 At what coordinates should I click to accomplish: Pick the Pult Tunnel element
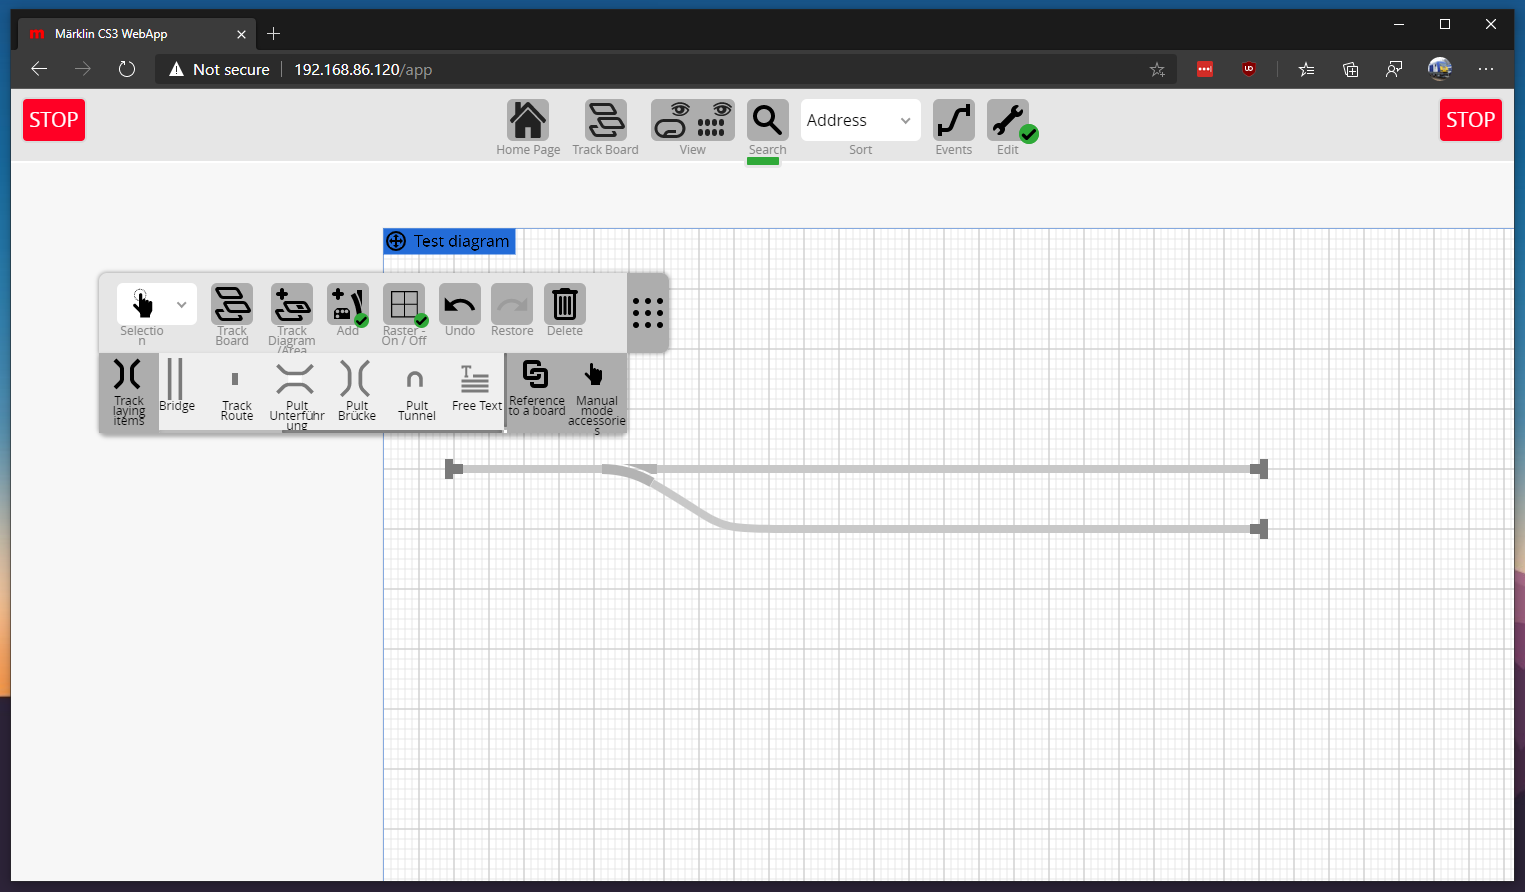point(416,392)
